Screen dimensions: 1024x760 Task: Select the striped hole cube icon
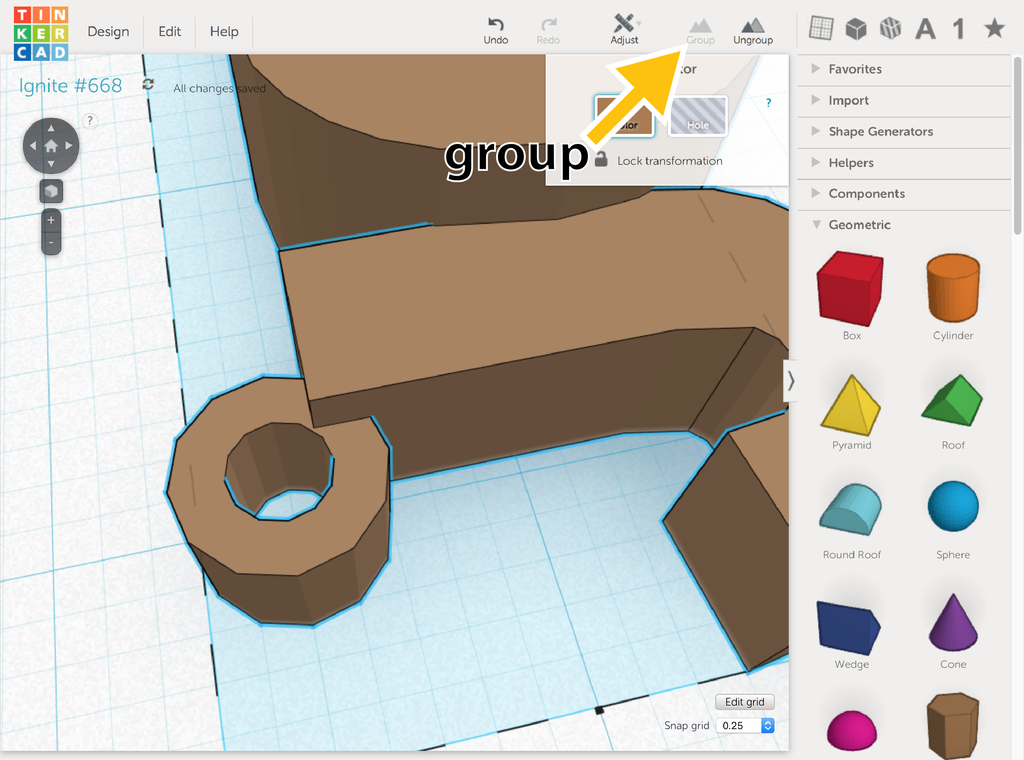[x=890, y=28]
